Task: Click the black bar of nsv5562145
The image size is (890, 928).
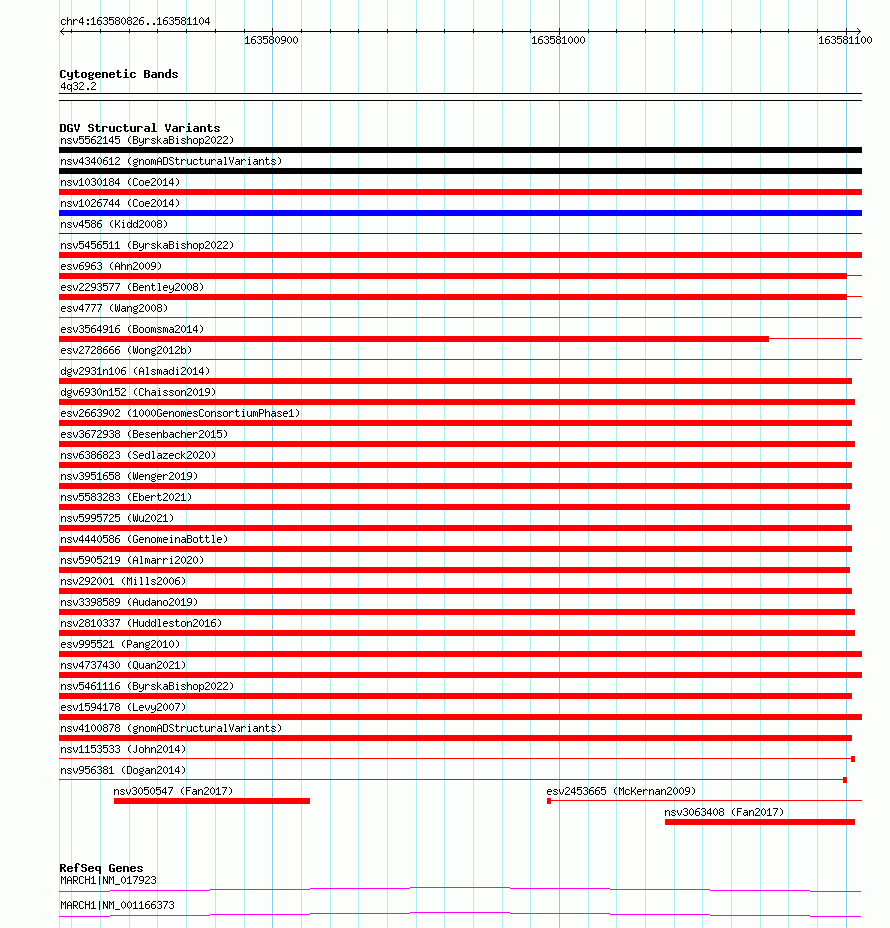Action: tap(460, 150)
